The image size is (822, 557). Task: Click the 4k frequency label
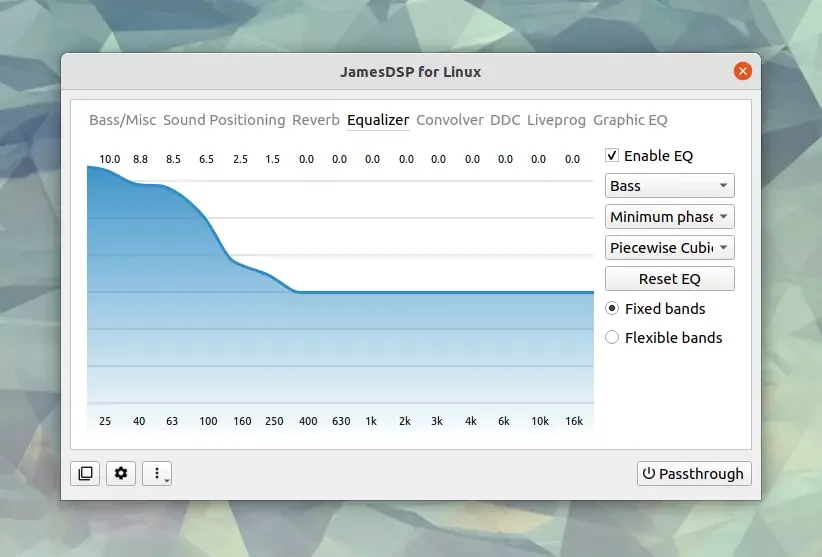click(x=471, y=421)
